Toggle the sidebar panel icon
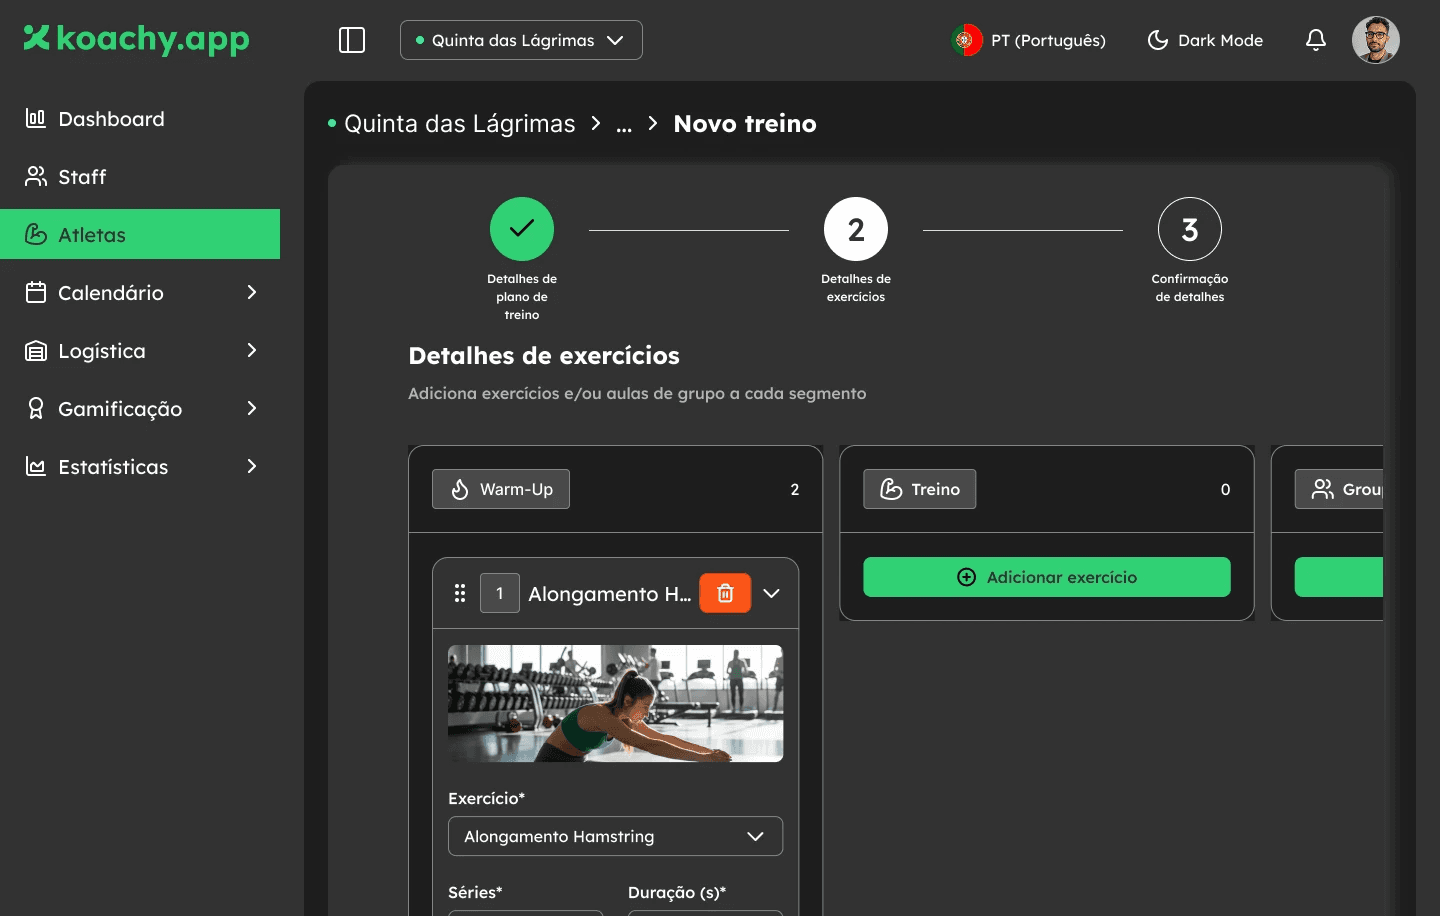The width and height of the screenshot is (1440, 916). click(x=352, y=40)
